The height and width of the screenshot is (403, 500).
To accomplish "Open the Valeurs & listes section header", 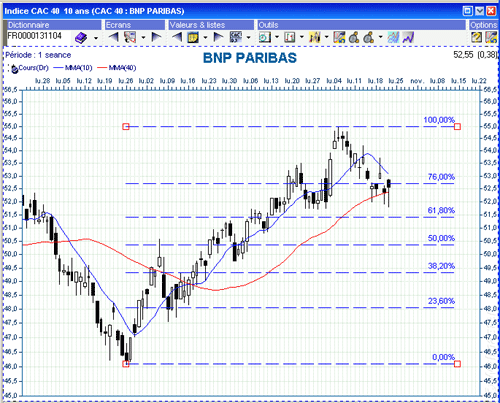I will click(211, 25).
